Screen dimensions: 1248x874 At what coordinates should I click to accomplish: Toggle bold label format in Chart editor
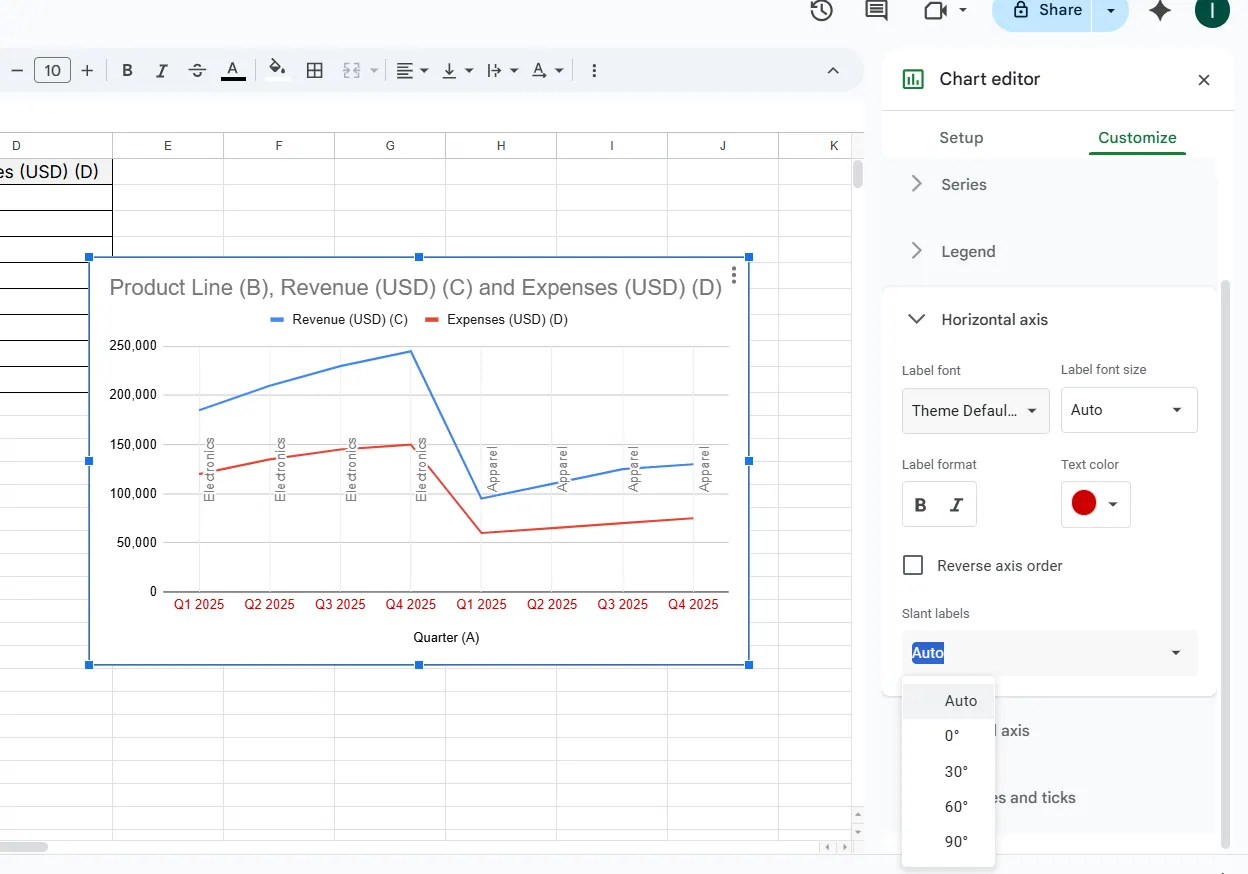(x=921, y=505)
